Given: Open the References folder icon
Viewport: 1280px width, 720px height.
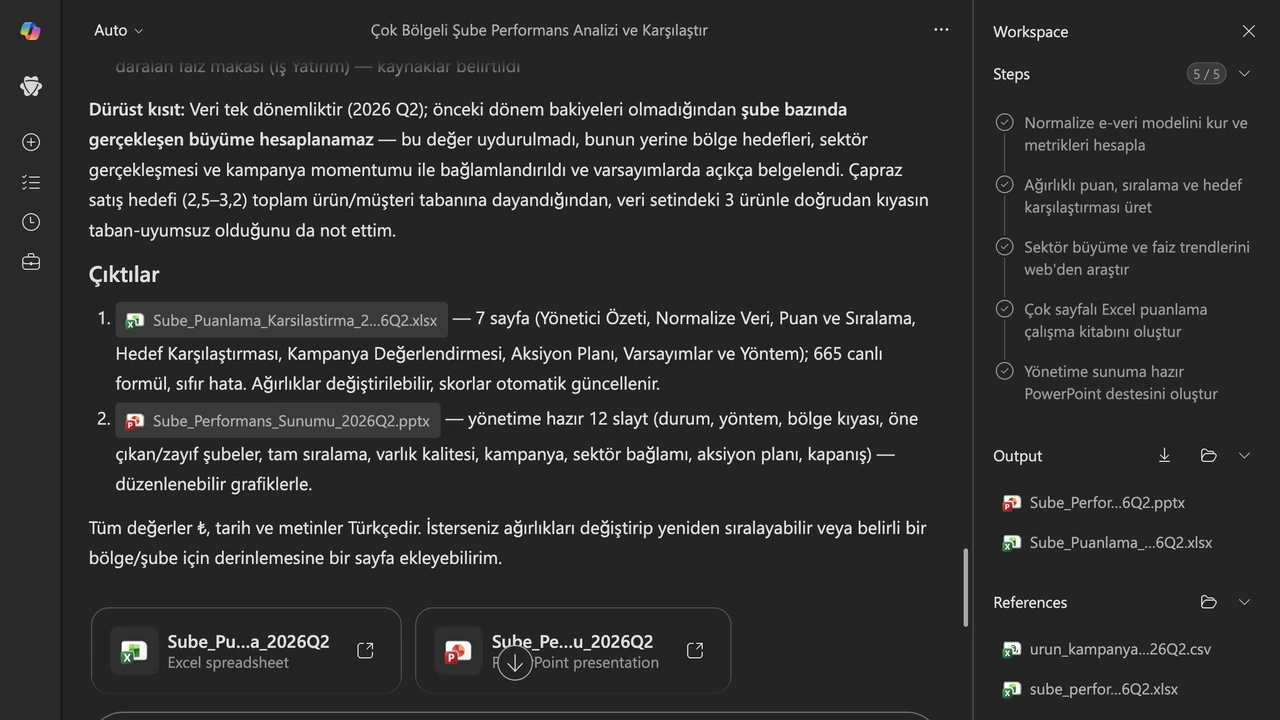Looking at the screenshot, I should pos(1208,602).
